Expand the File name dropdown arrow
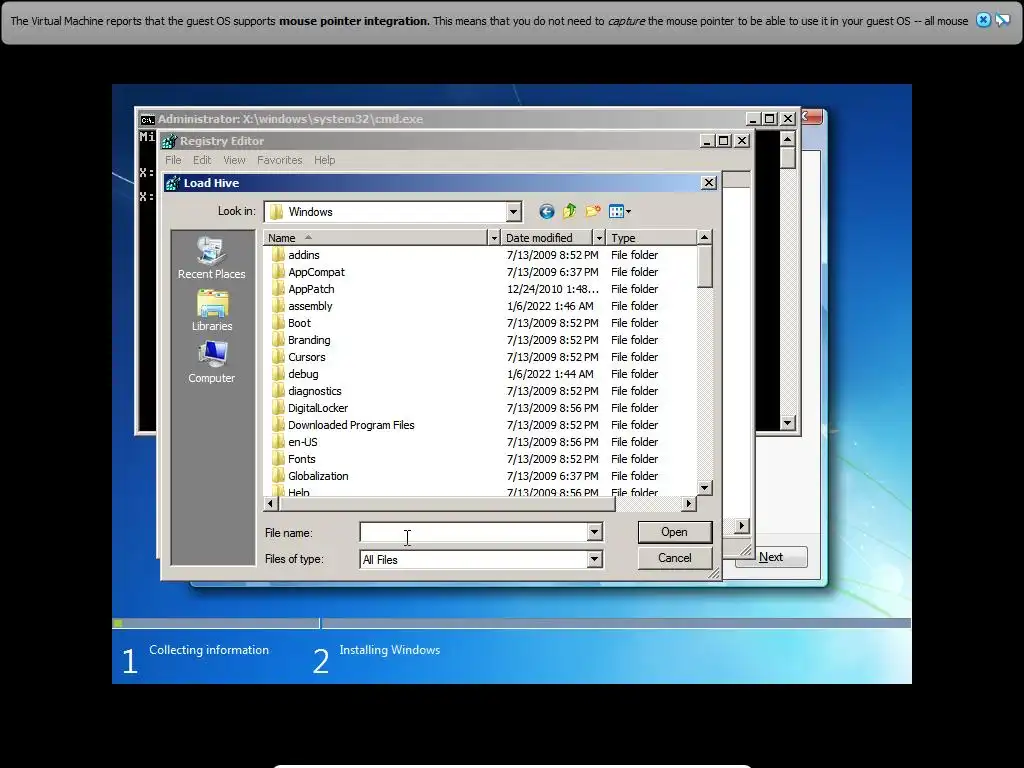 pos(594,532)
